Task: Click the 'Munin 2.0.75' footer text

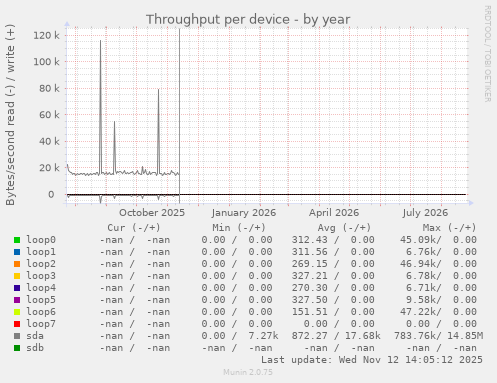Action: [248, 372]
